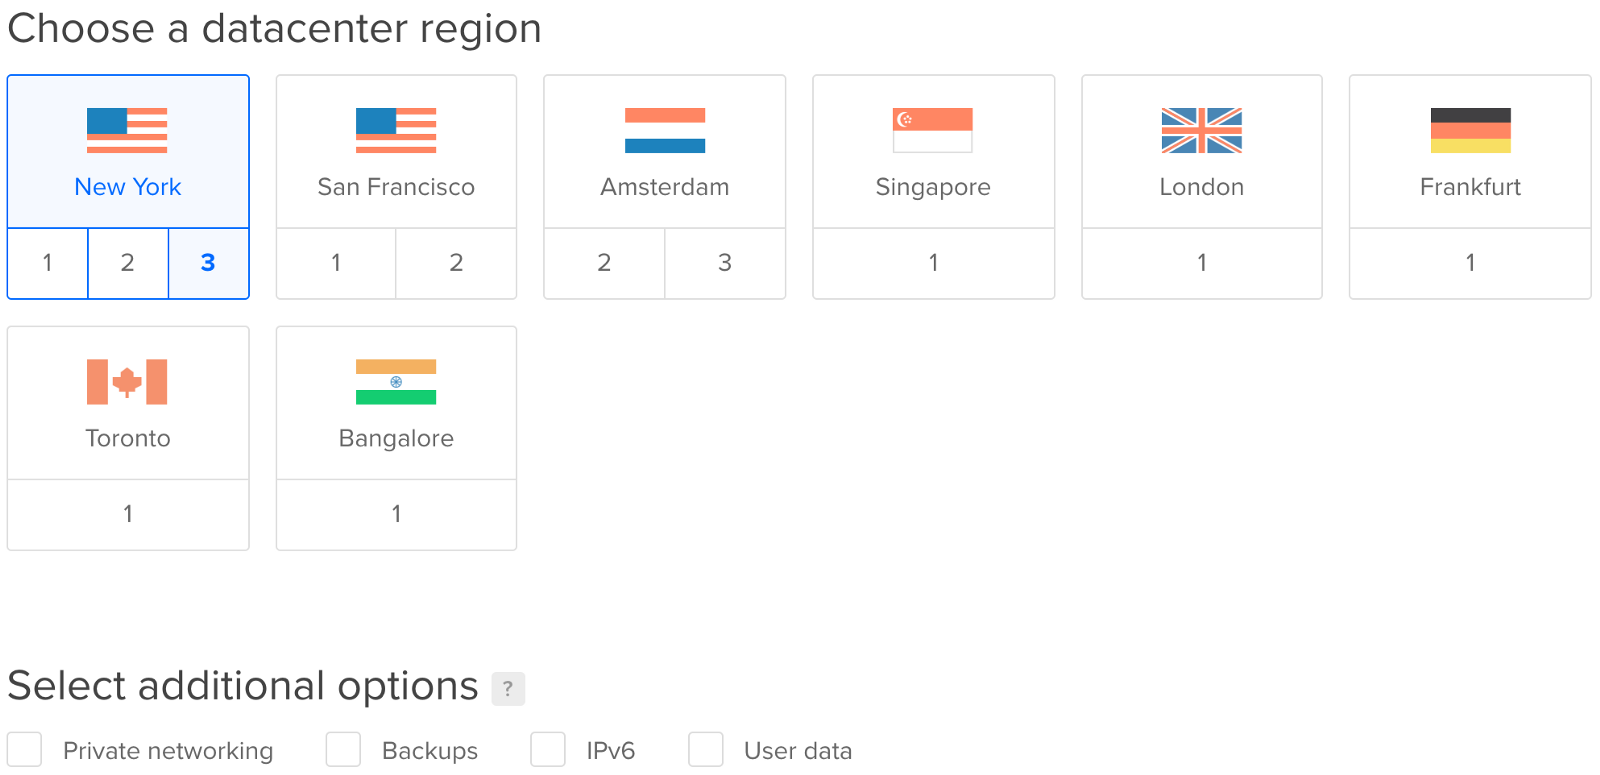Screen dimensions: 1600x775
Task: Tick the Backups checkbox
Action: (343, 749)
